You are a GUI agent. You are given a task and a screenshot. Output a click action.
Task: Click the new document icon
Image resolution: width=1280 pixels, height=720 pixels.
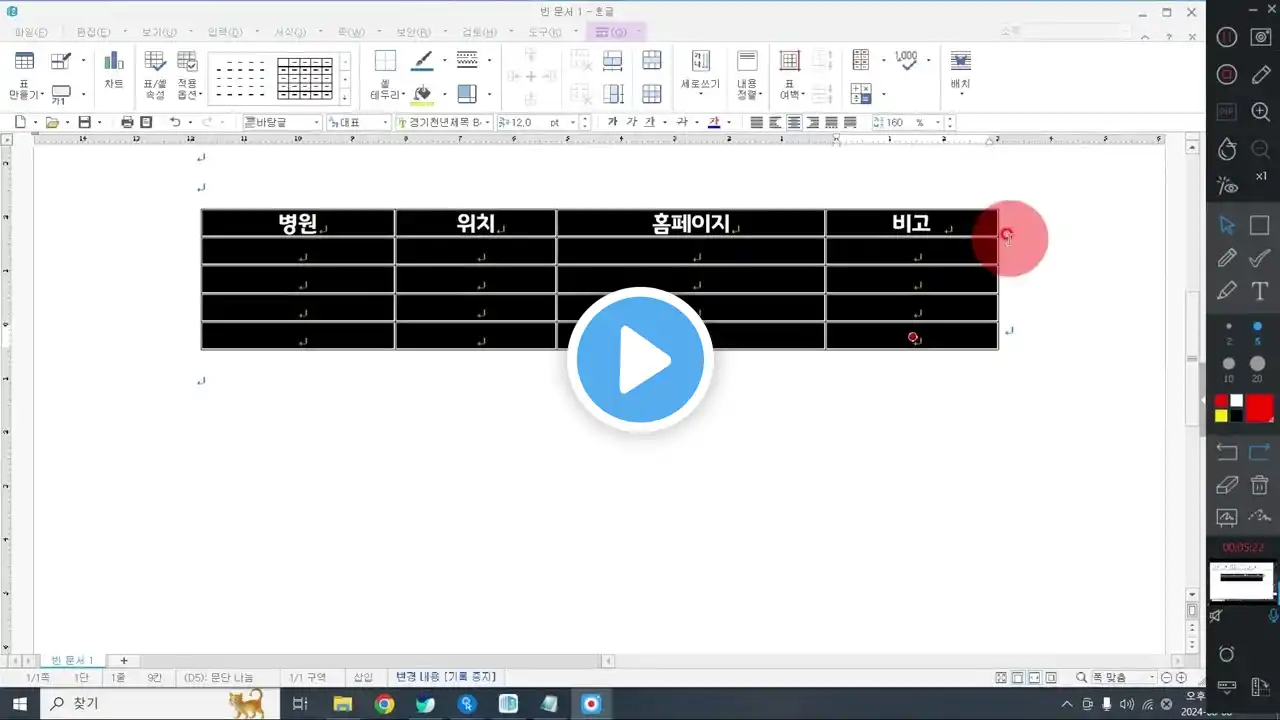click(x=20, y=122)
